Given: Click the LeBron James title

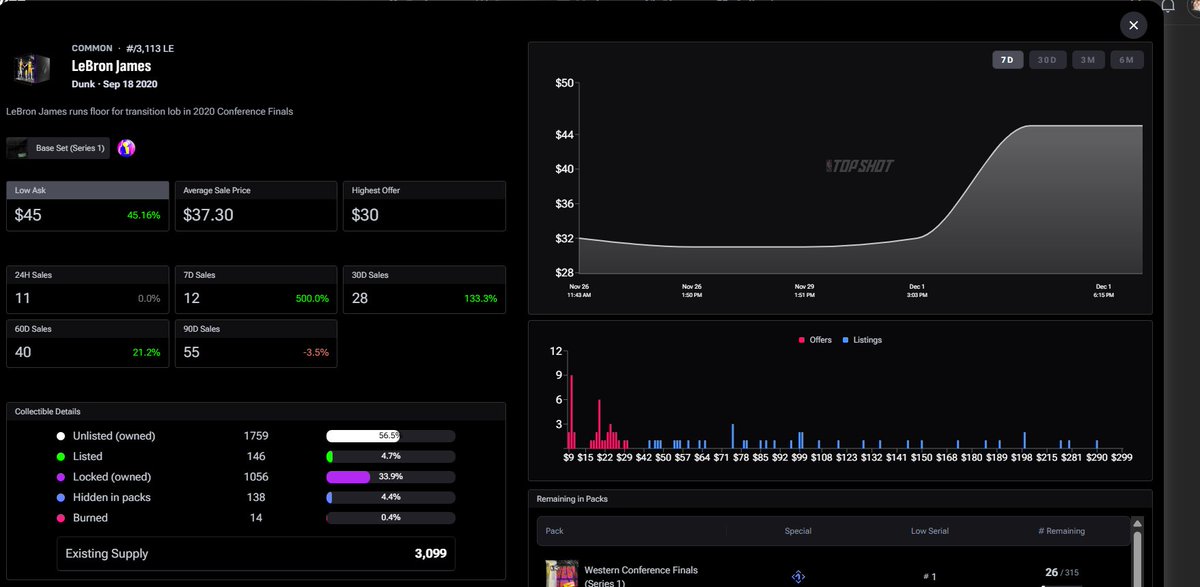Looking at the screenshot, I should [112, 66].
